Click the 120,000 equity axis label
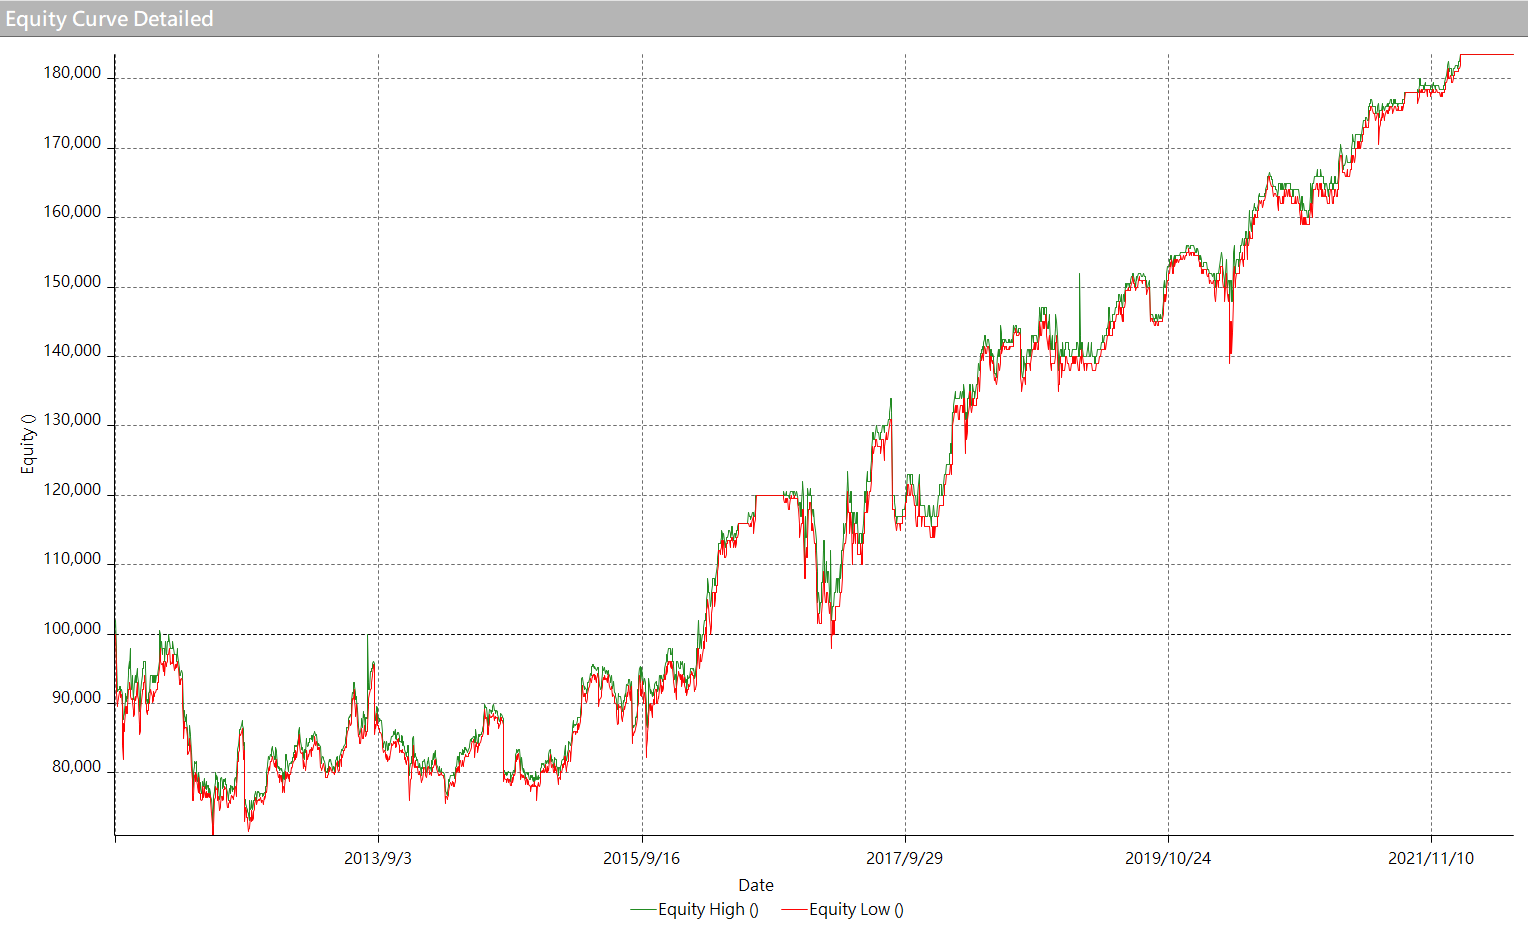This screenshot has height=926, width=1528. click(72, 490)
